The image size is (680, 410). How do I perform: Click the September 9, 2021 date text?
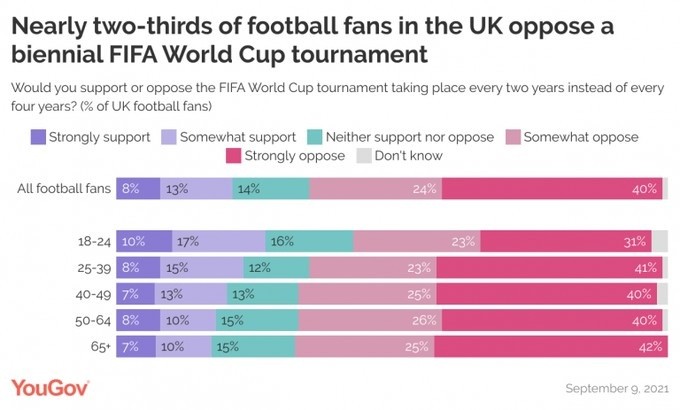(617, 388)
